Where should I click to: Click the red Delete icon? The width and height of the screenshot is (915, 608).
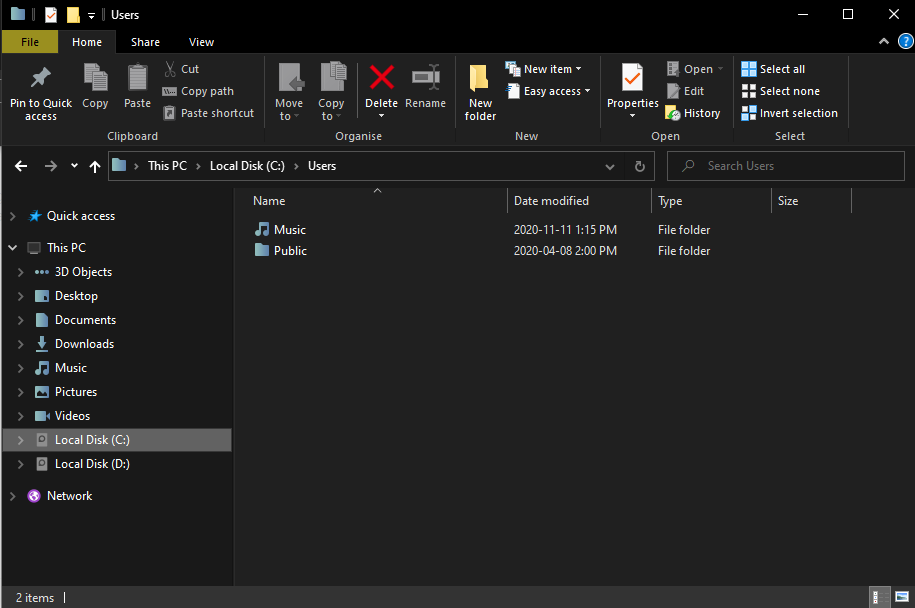382,78
